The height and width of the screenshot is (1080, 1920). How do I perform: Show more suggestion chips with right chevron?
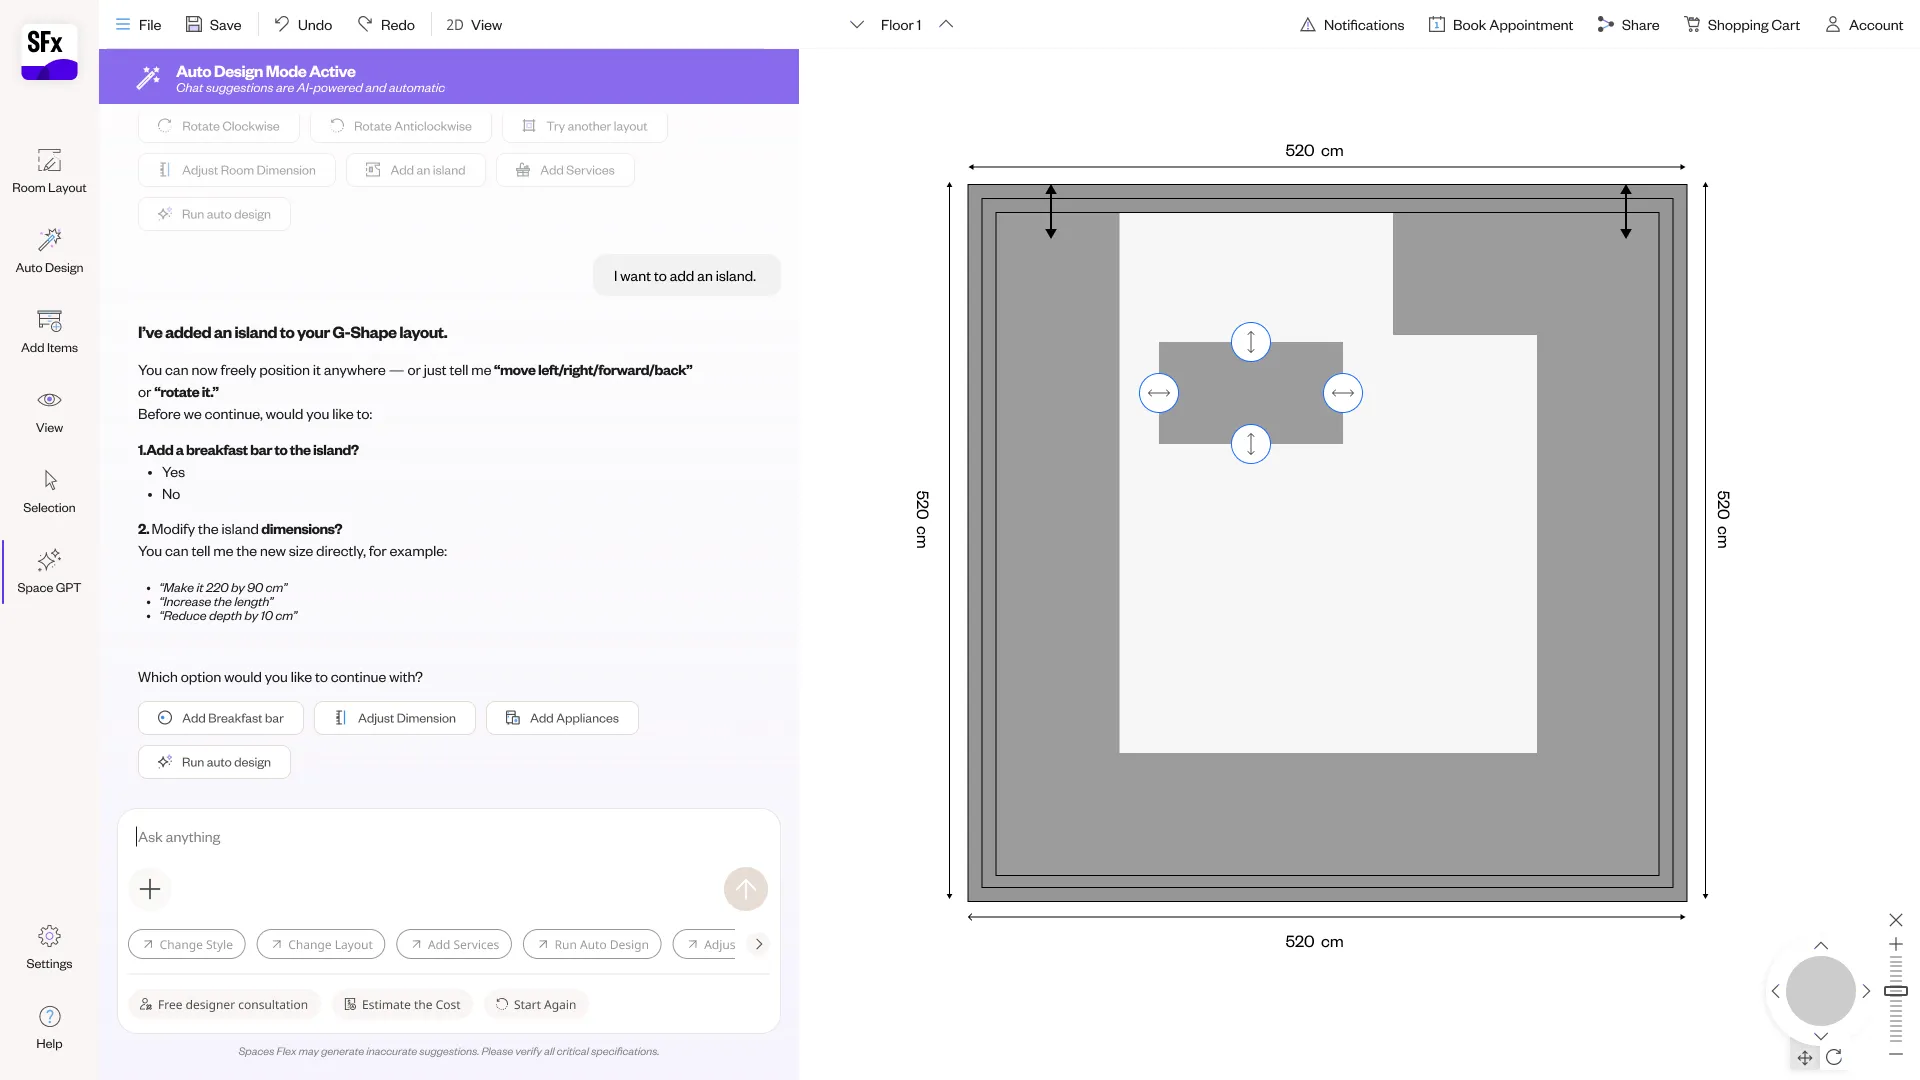coord(758,944)
